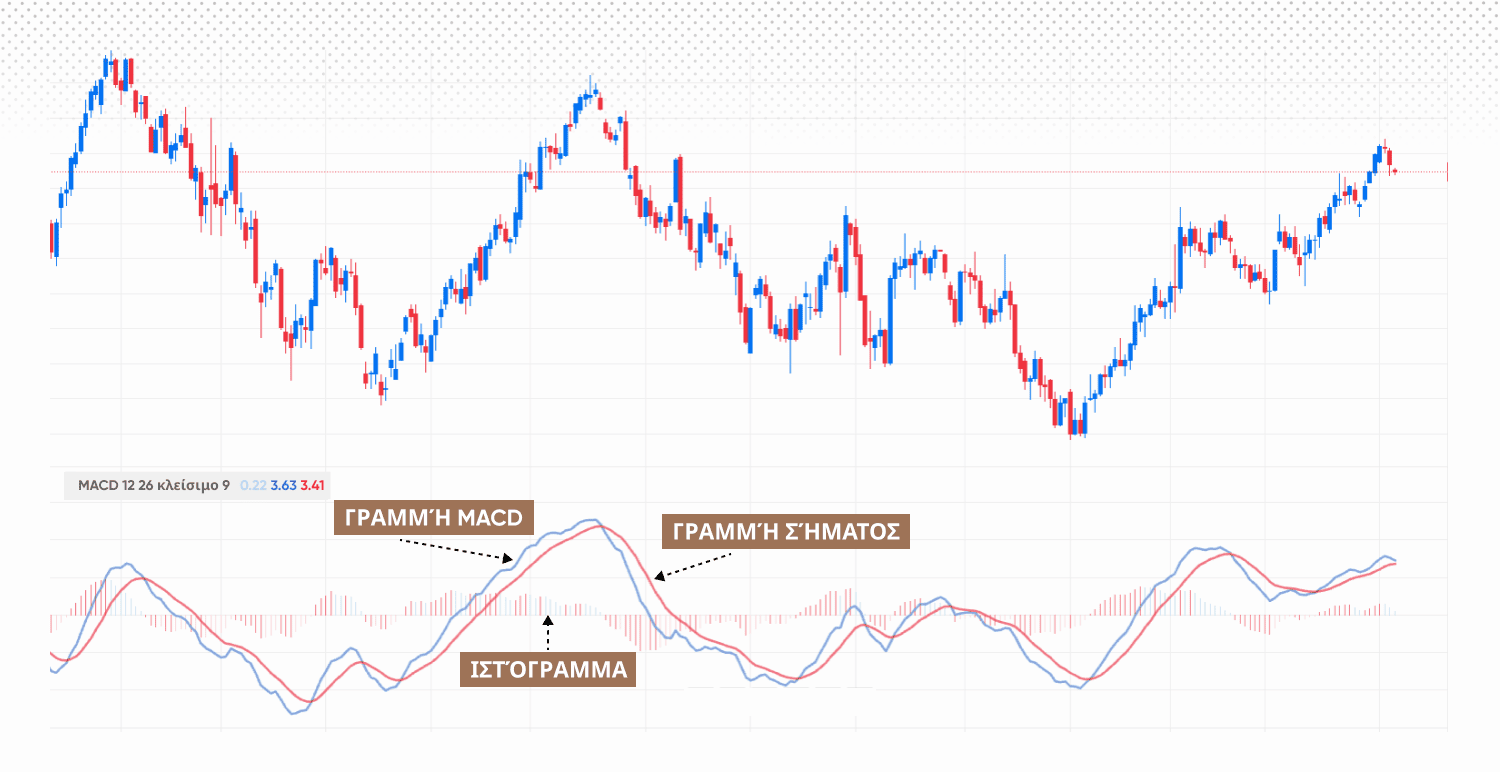Viewport: 1500px width, 772px height.
Task: Click the ΓΡΑΜΜΉ ΣΉΜΑΤΟΣ label box
Action: (786, 531)
